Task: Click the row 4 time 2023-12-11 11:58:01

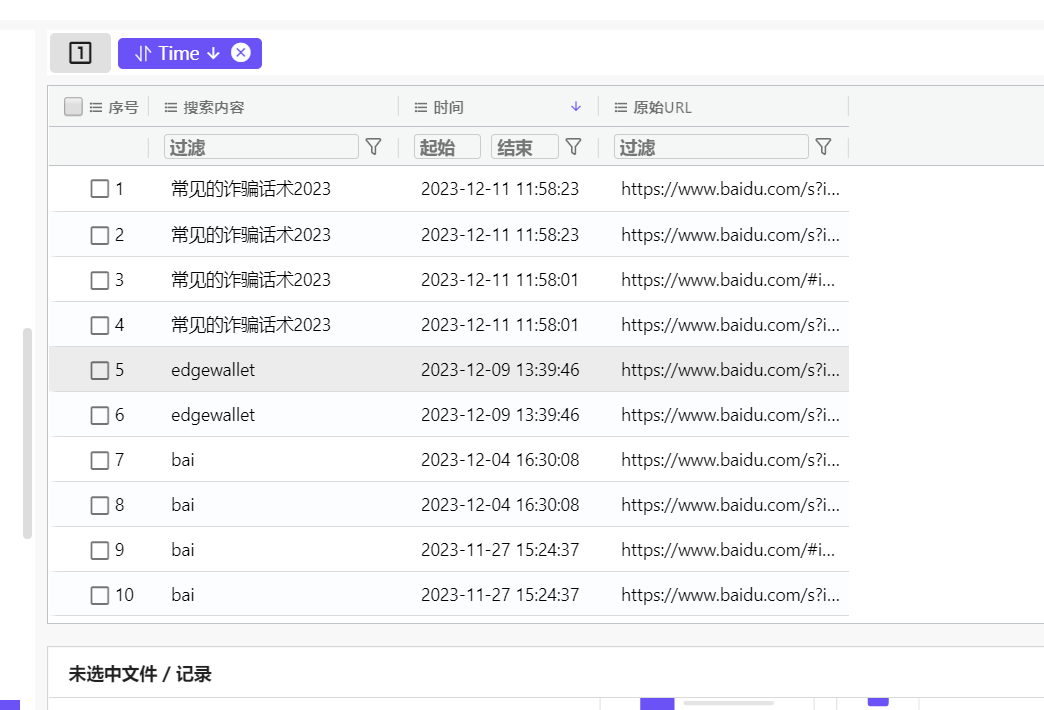Action: [x=500, y=325]
